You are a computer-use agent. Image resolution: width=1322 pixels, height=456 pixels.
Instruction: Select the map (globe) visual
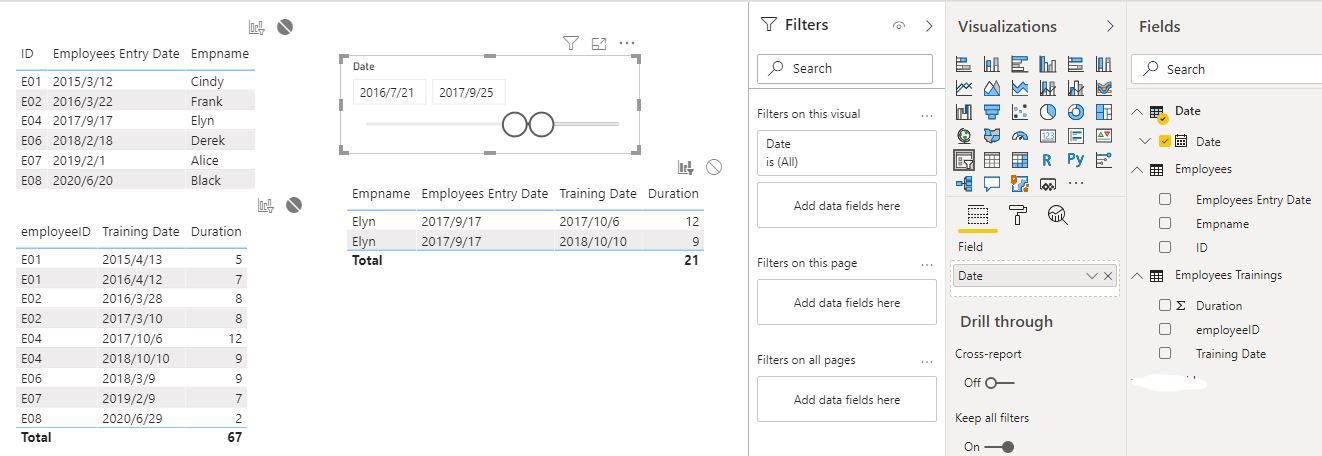tap(964, 136)
